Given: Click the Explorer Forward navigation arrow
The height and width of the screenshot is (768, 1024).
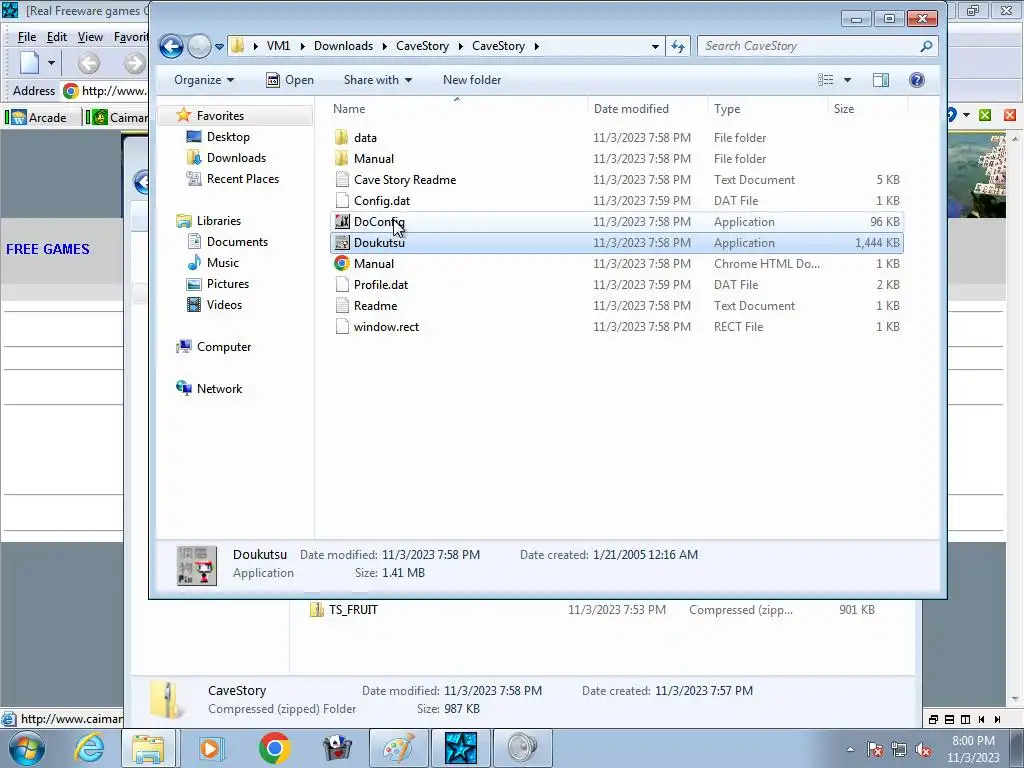Looking at the screenshot, I should point(199,46).
